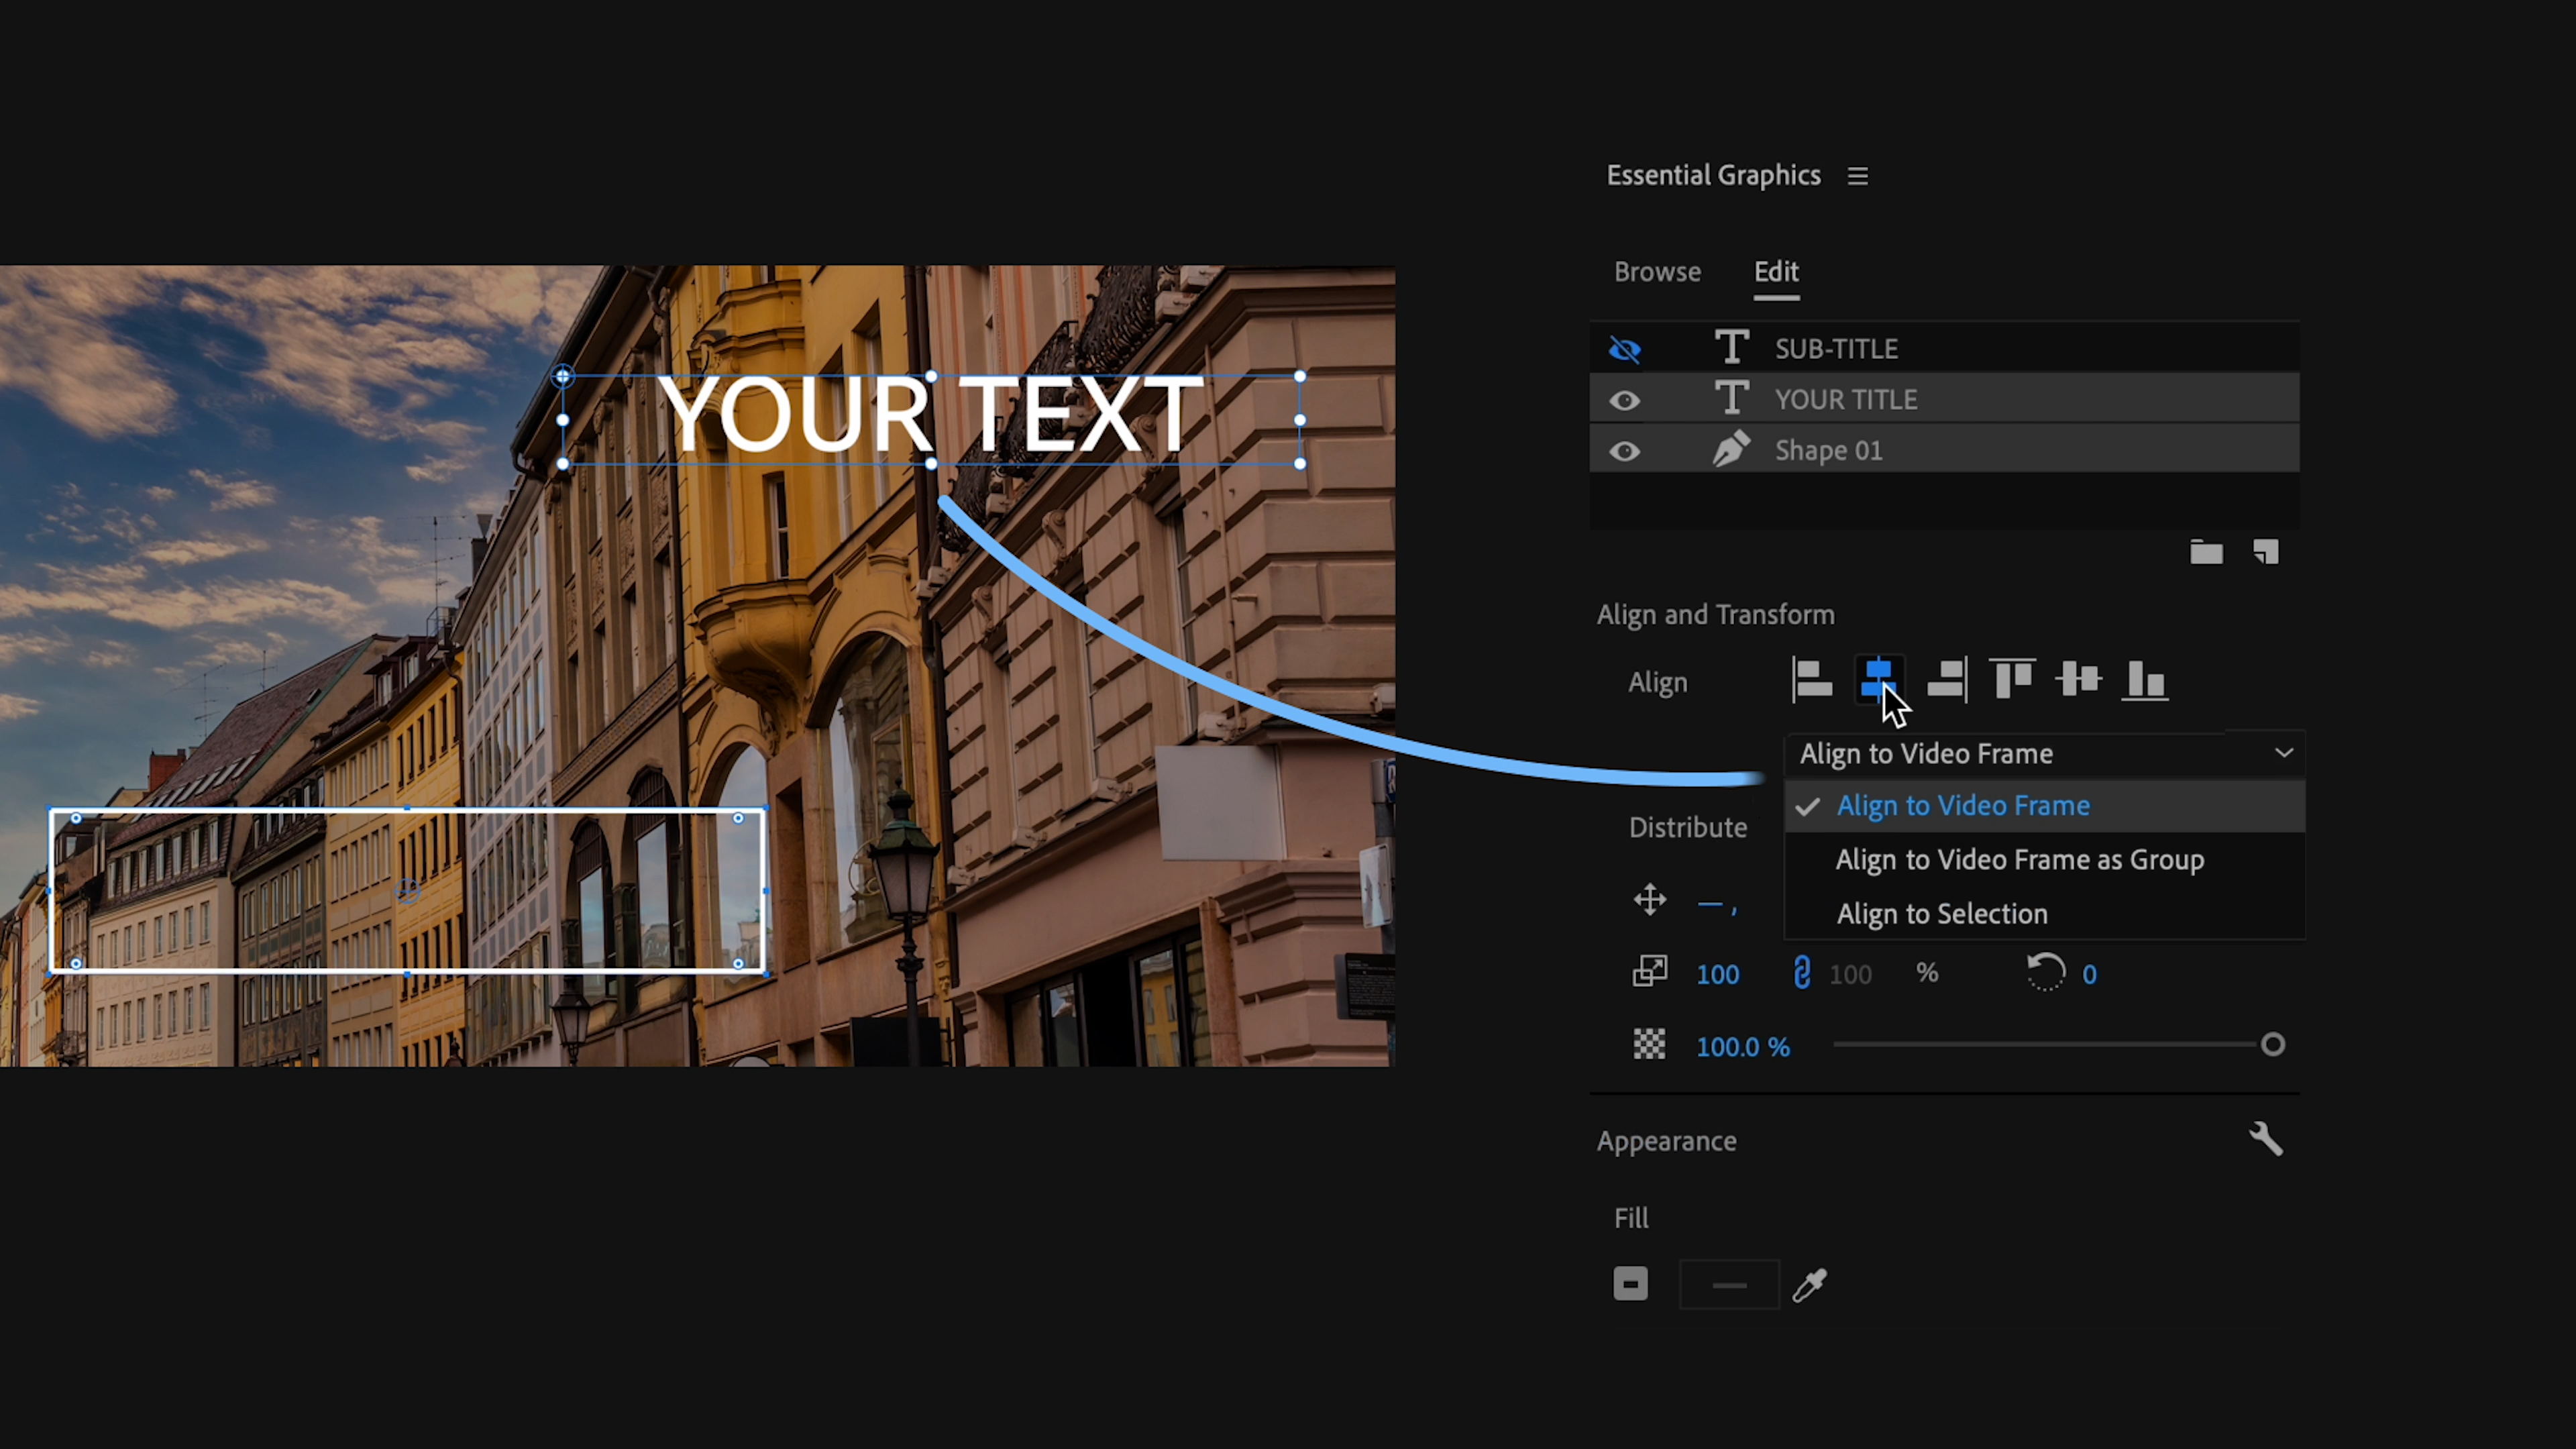Pick fill color with the eyedropper
2576x1449 pixels.
click(x=1810, y=1285)
